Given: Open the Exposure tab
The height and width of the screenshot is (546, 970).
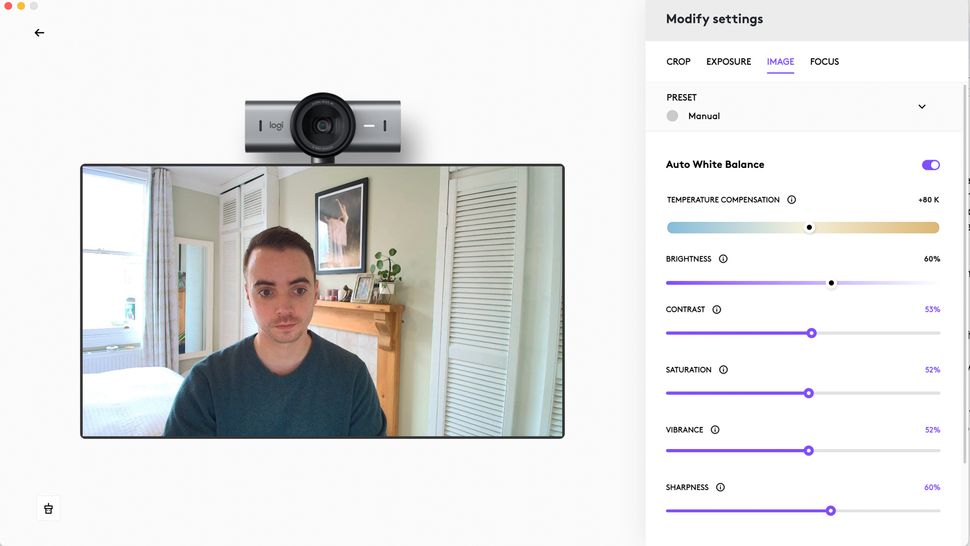Looking at the screenshot, I should 729,62.
